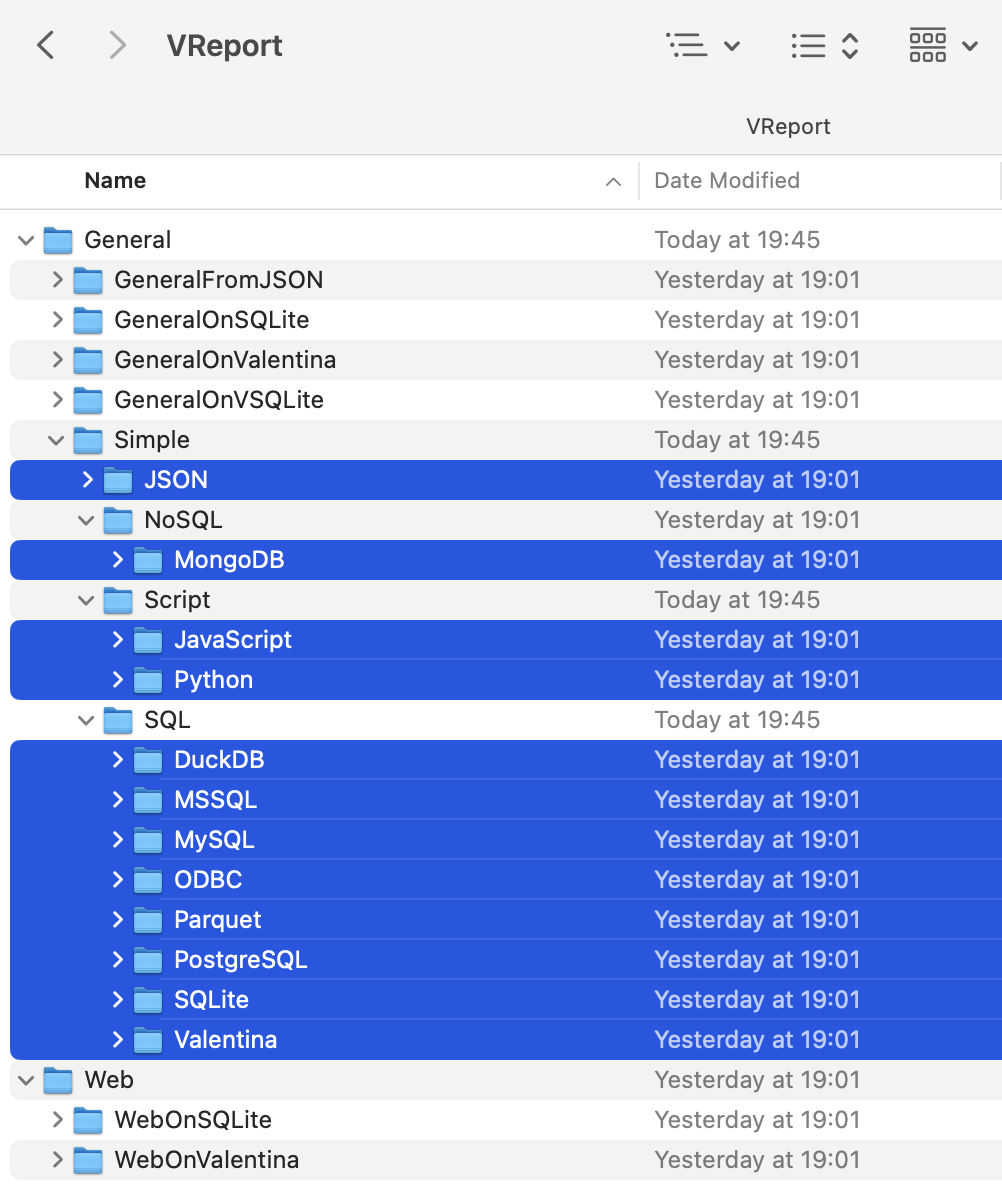This screenshot has width=1002, height=1192.
Task: Expand the Valentina folder
Action: (x=117, y=1040)
